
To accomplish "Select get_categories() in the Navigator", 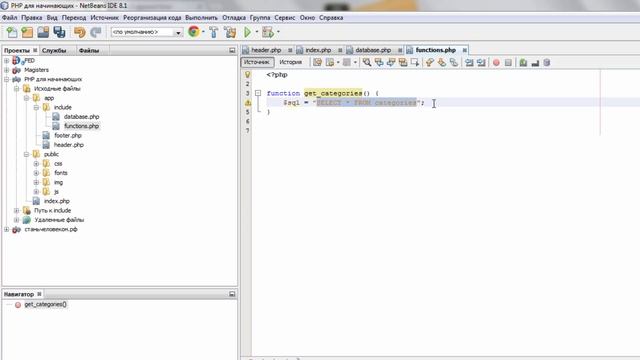I will pos(45,304).
